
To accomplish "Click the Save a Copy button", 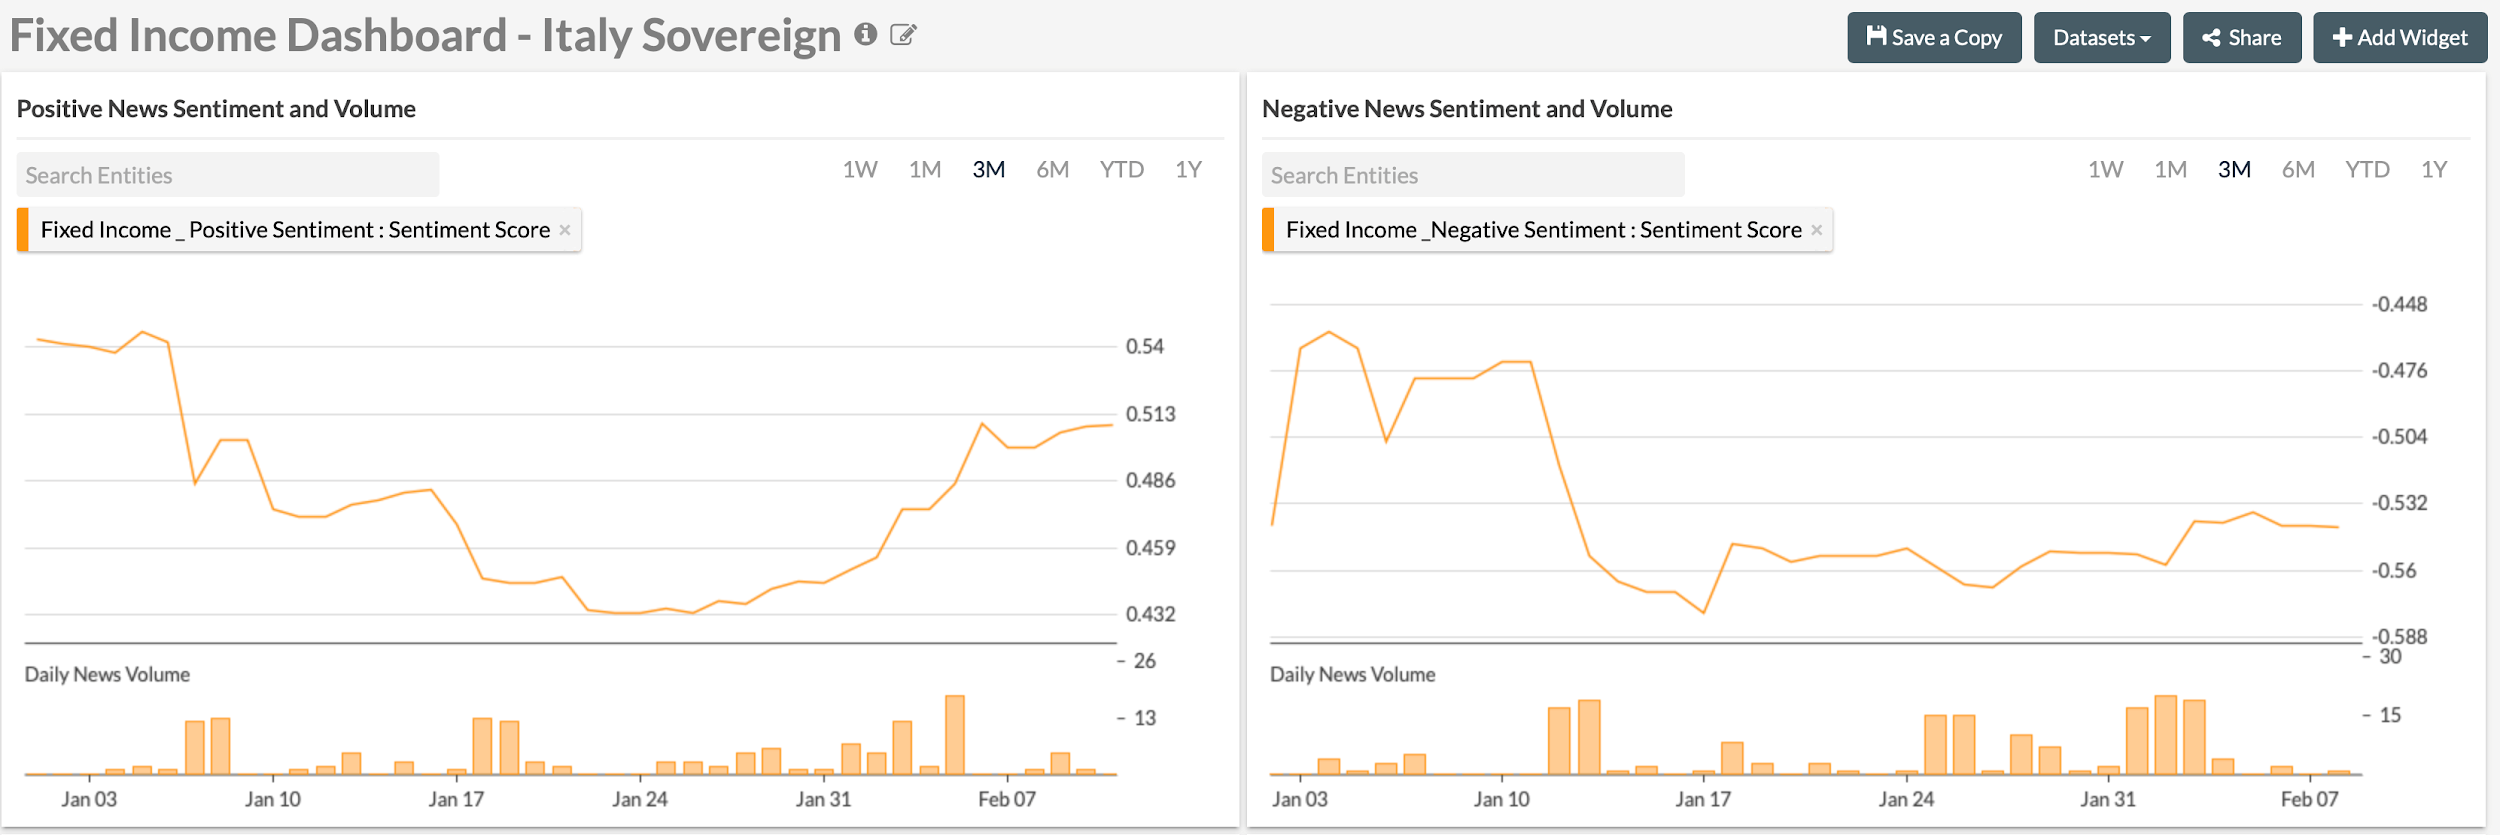I will [x=1934, y=38].
